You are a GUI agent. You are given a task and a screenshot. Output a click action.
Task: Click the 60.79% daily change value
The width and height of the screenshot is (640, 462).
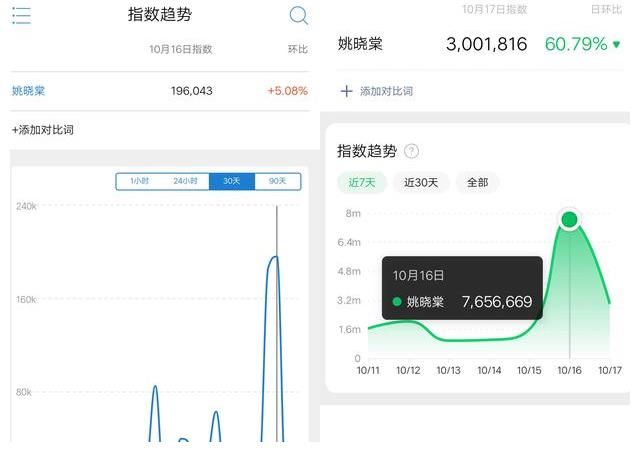(576, 44)
